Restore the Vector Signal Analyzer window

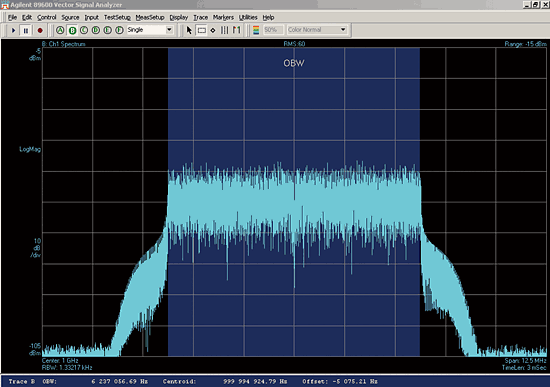pos(535,5)
